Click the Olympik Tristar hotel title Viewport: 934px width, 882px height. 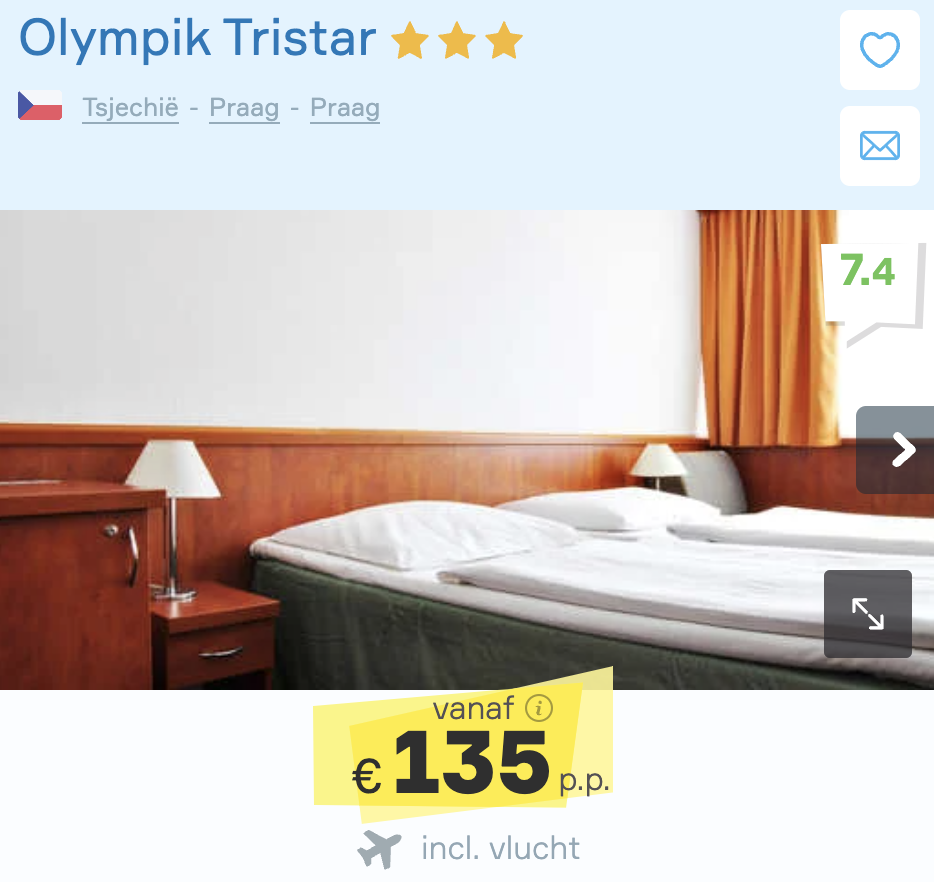198,39
